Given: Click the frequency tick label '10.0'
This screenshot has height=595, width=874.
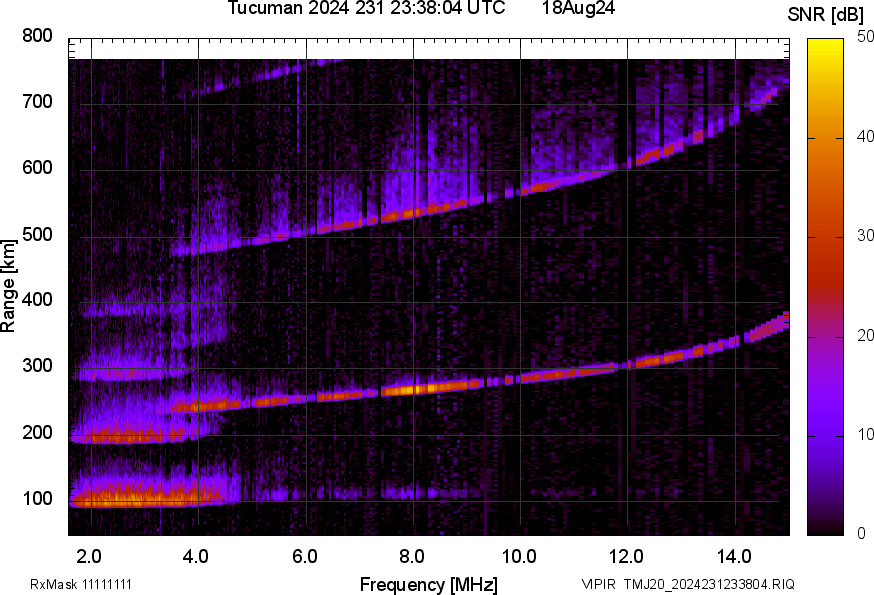Looking at the screenshot, I should point(519,557).
